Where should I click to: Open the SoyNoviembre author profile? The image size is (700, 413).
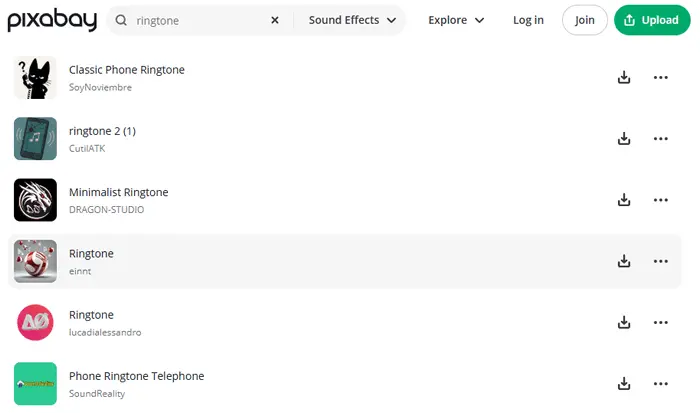point(100,88)
